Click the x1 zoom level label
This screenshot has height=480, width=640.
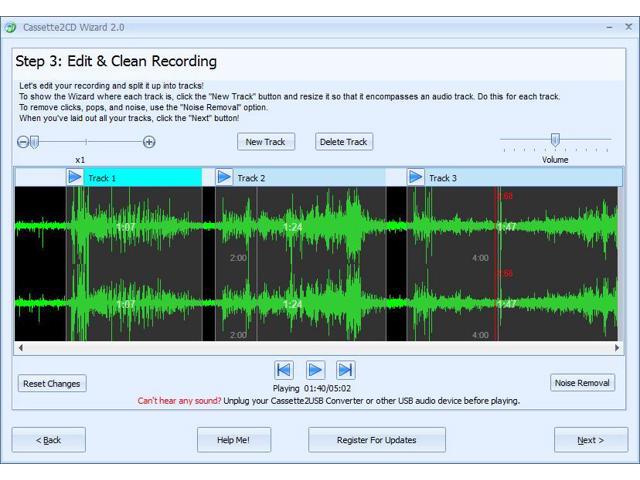point(80,160)
